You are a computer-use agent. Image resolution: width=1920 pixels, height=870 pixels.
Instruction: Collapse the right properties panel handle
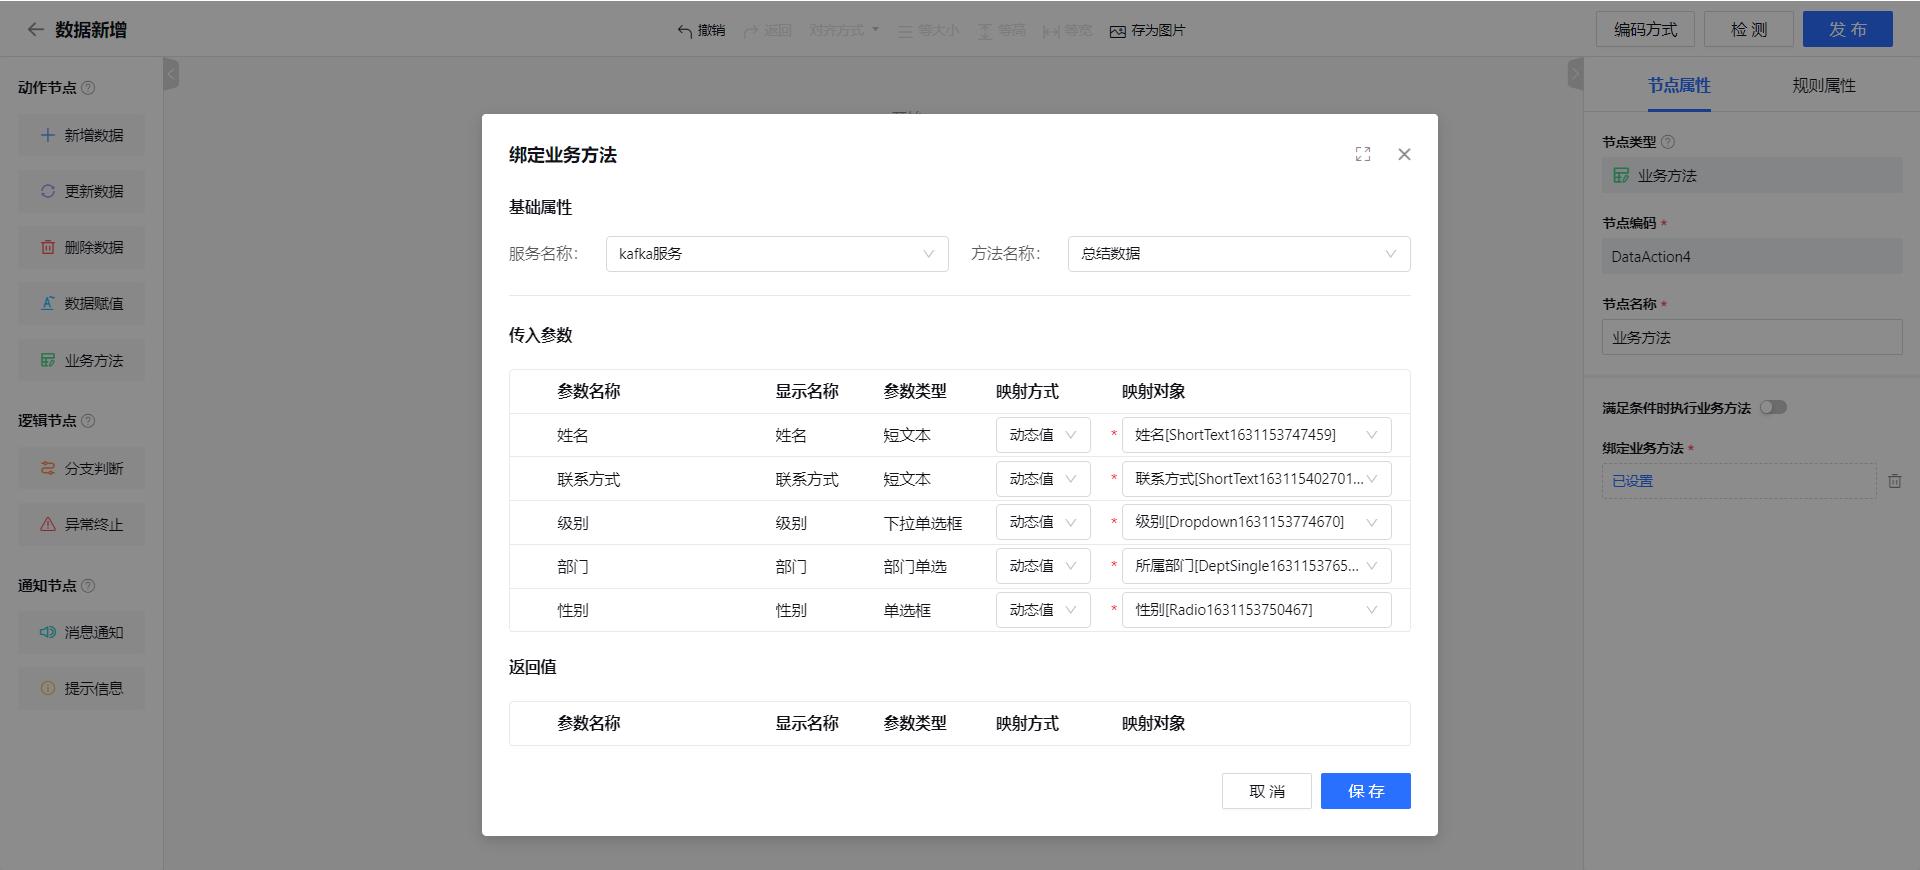(1576, 73)
